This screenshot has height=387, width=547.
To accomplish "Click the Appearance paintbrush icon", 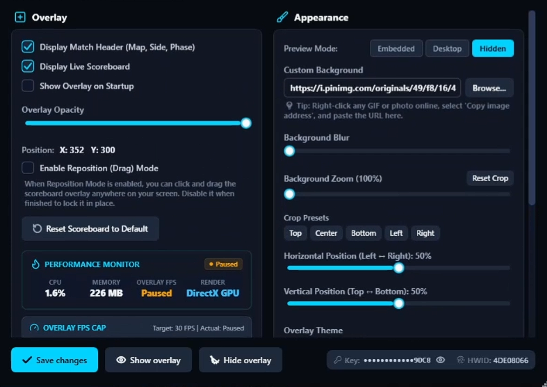I will click(282, 17).
